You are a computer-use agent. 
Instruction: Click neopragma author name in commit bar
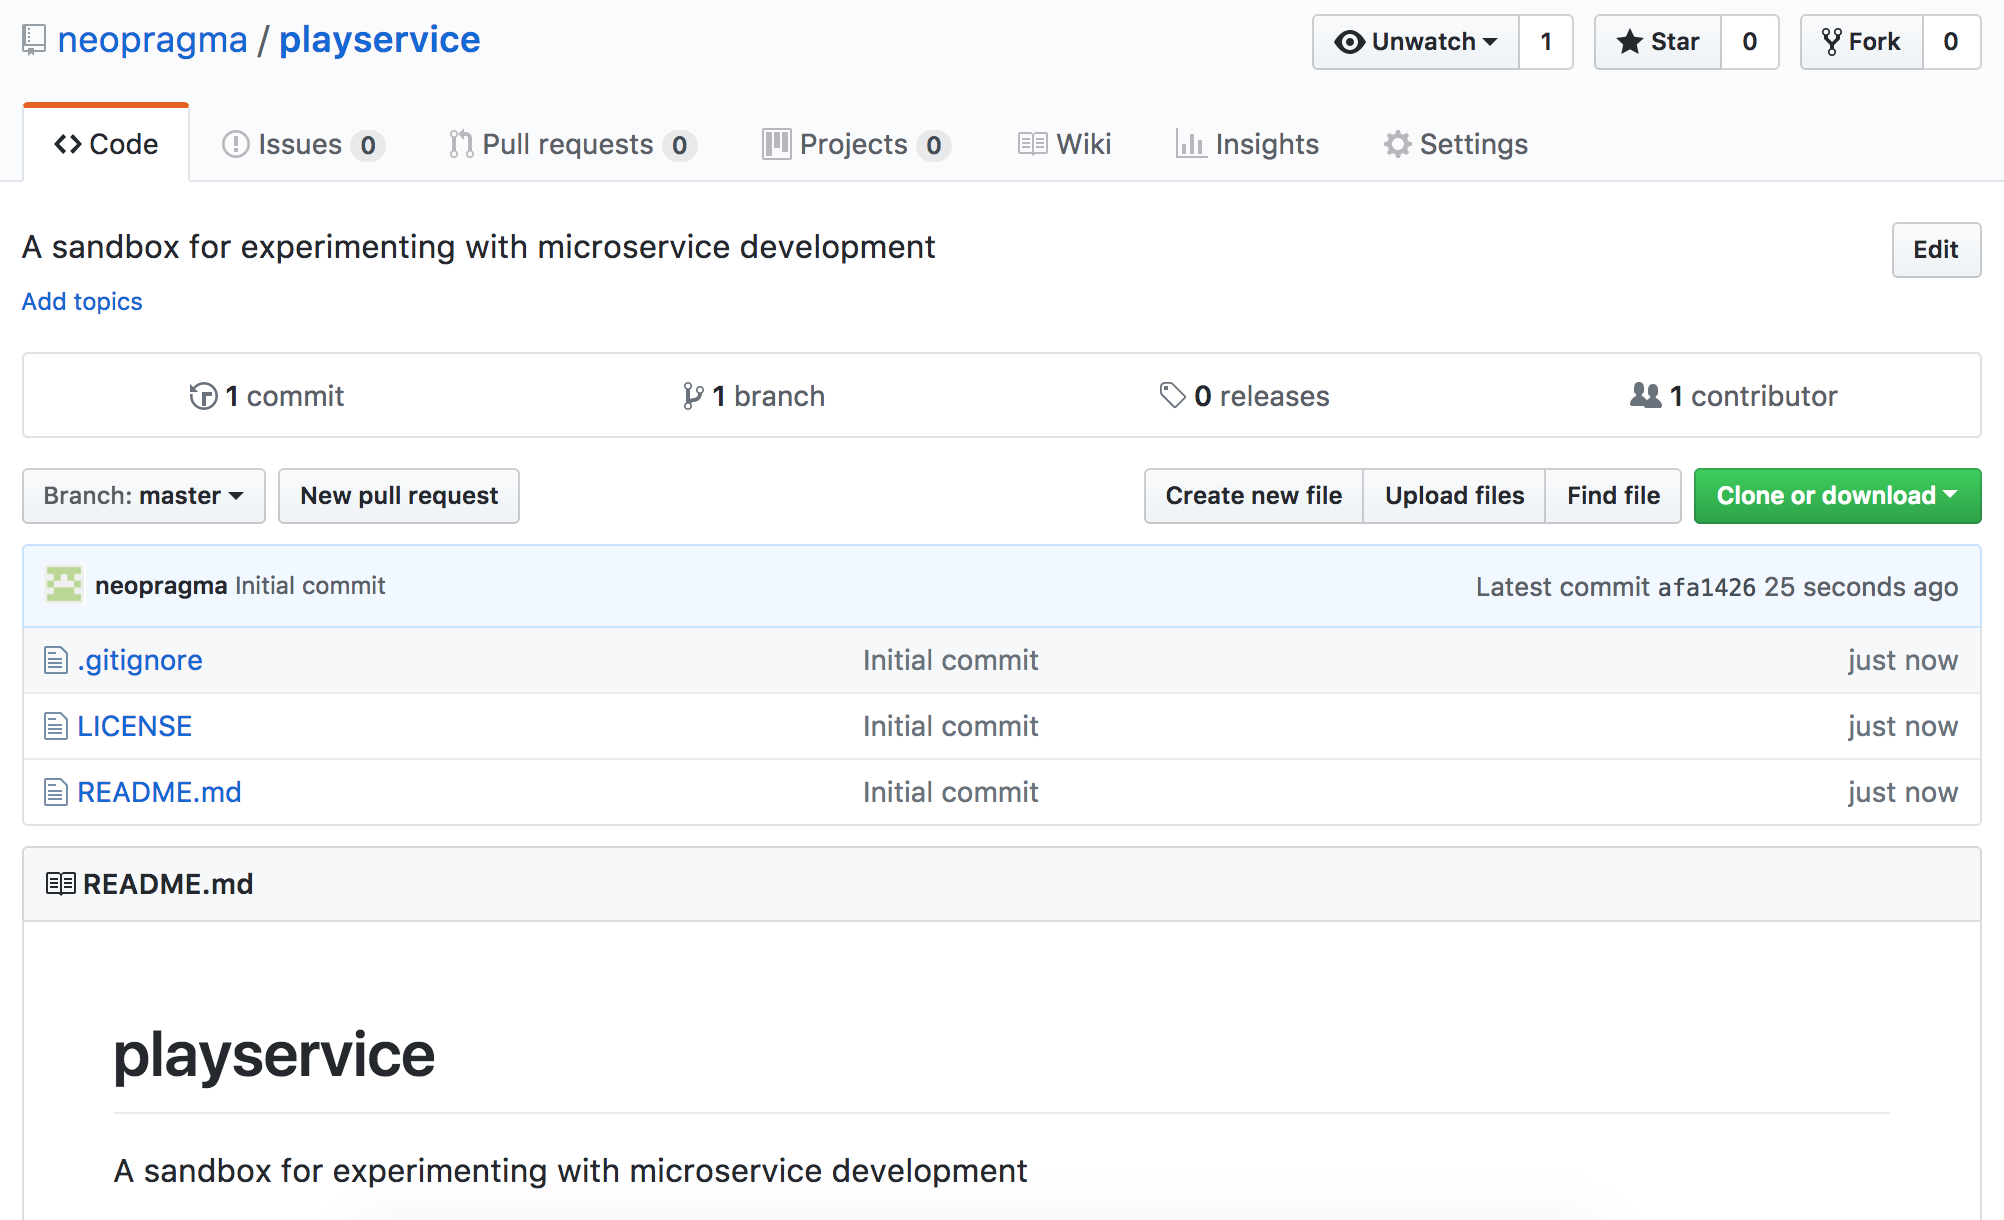pyautogui.click(x=161, y=585)
